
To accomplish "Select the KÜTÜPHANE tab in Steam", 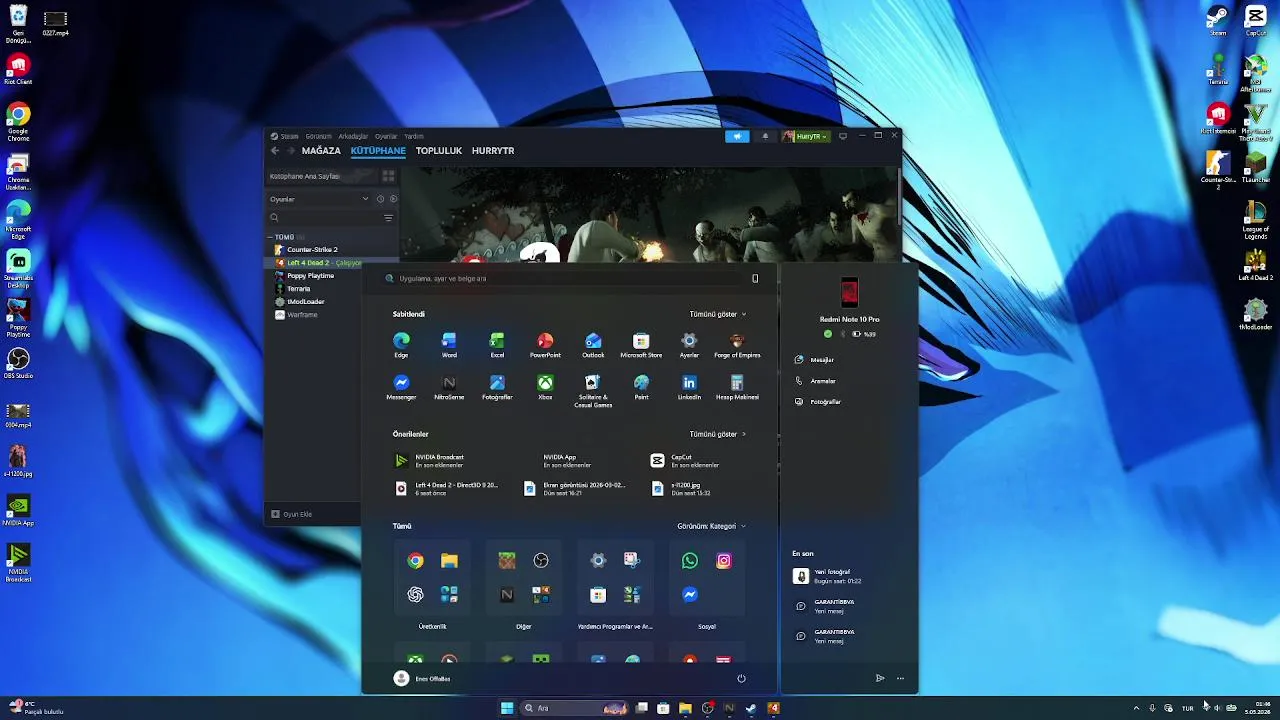I will [378, 150].
